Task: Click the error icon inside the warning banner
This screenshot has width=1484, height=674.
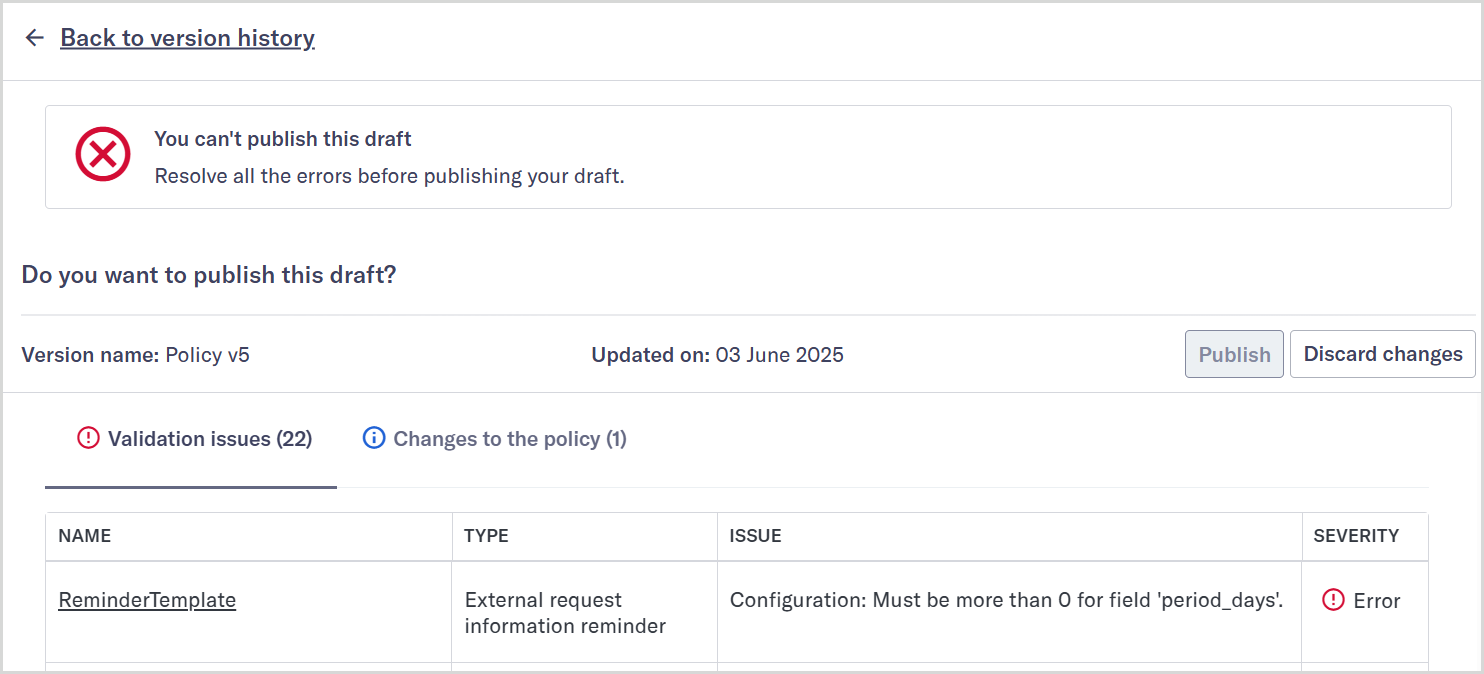Action: click(x=102, y=154)
